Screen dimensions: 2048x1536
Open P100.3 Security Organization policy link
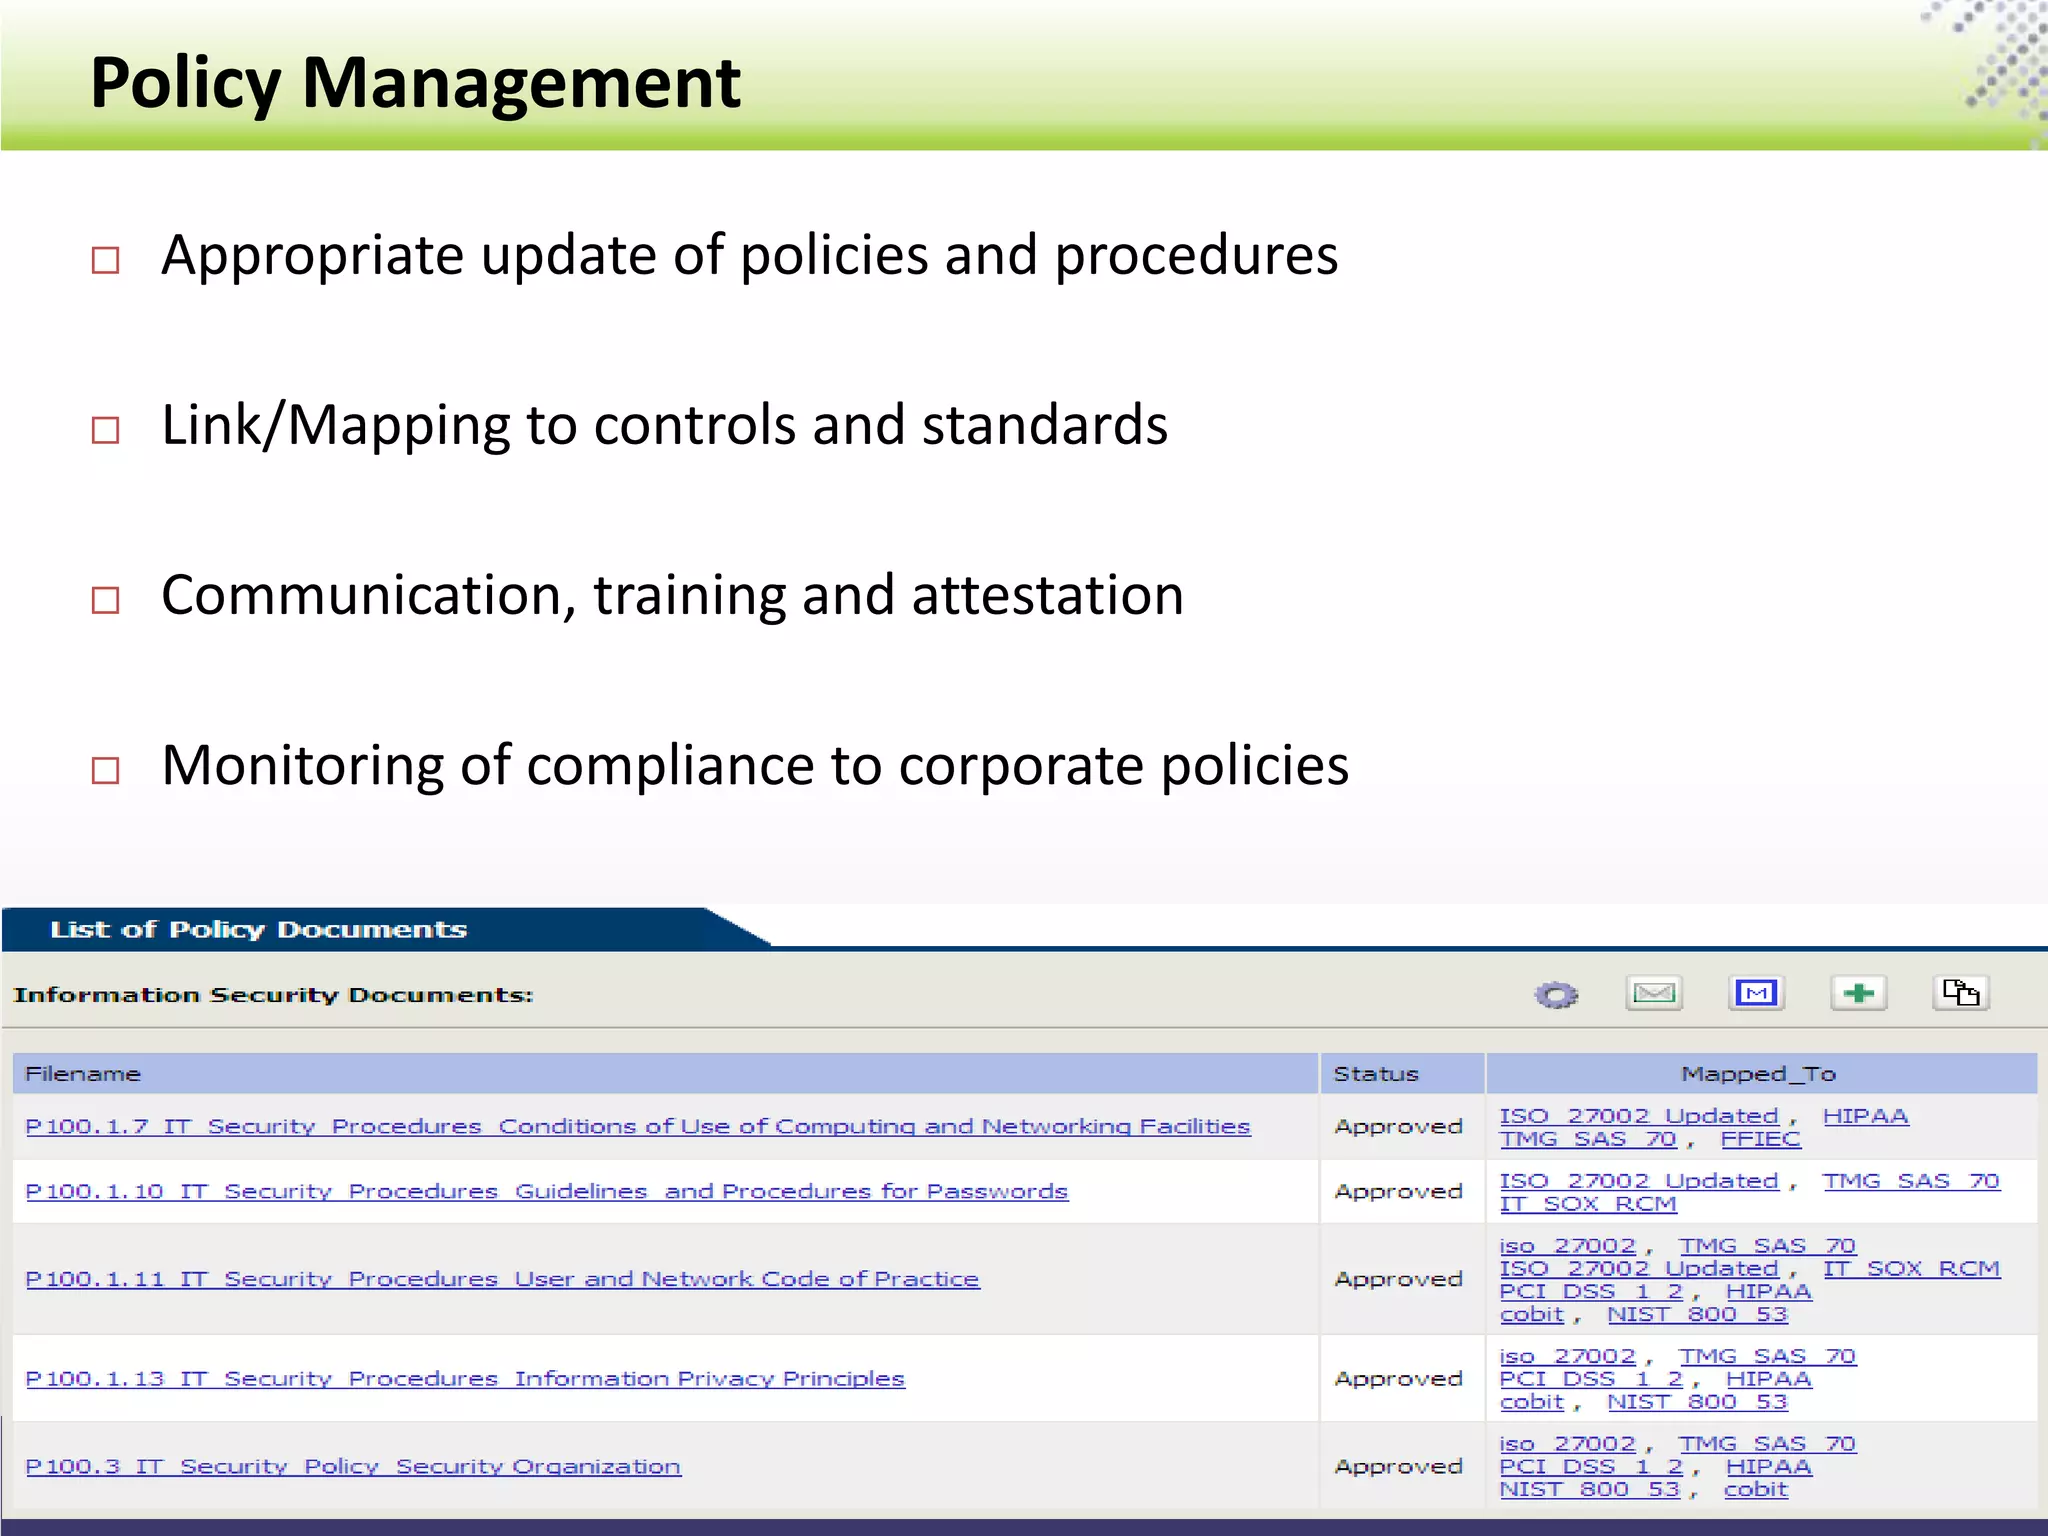[x=353, y=1466]
